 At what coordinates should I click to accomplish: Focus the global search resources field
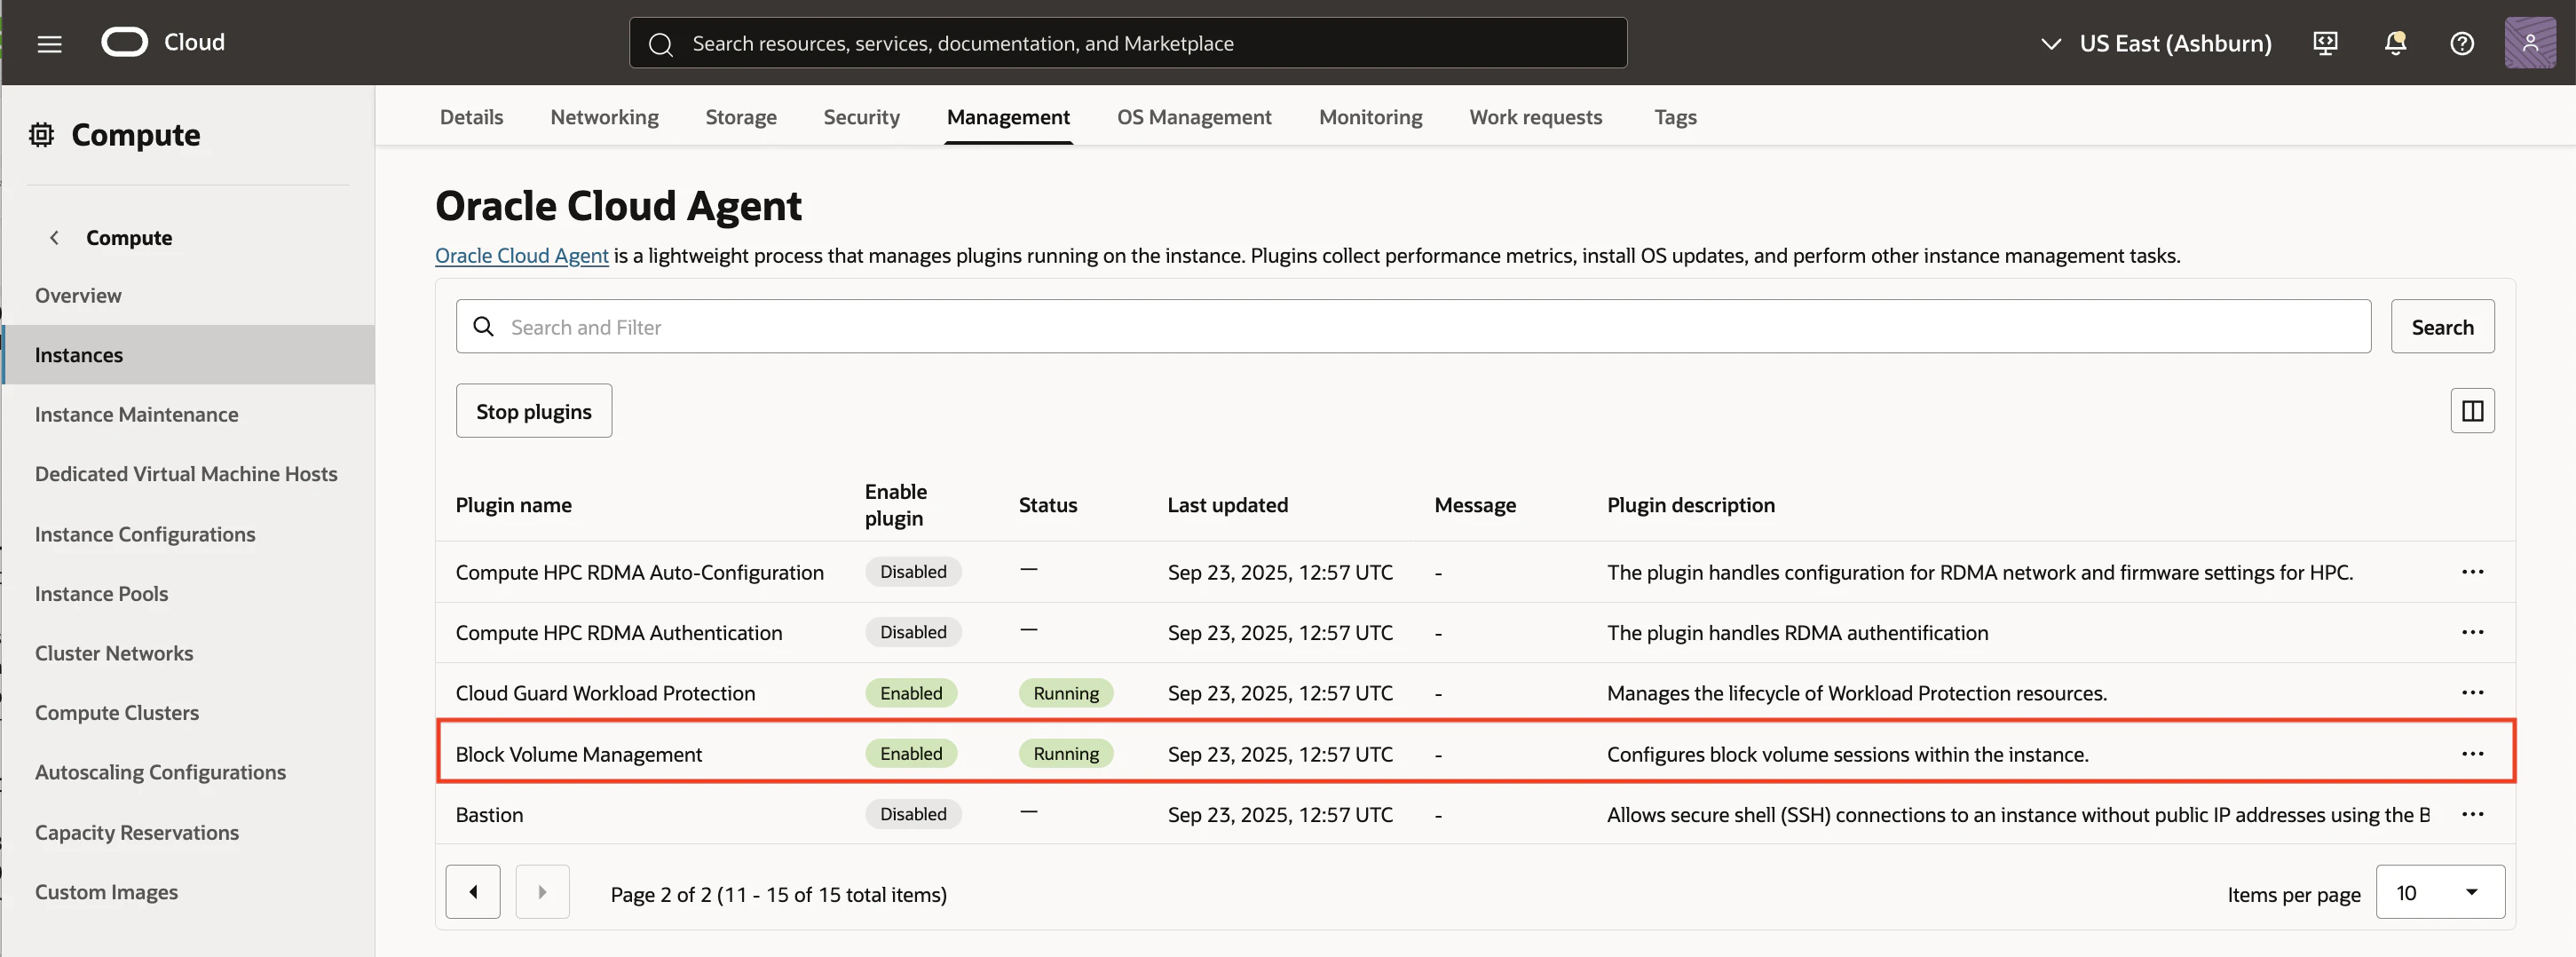(1128, 43)
